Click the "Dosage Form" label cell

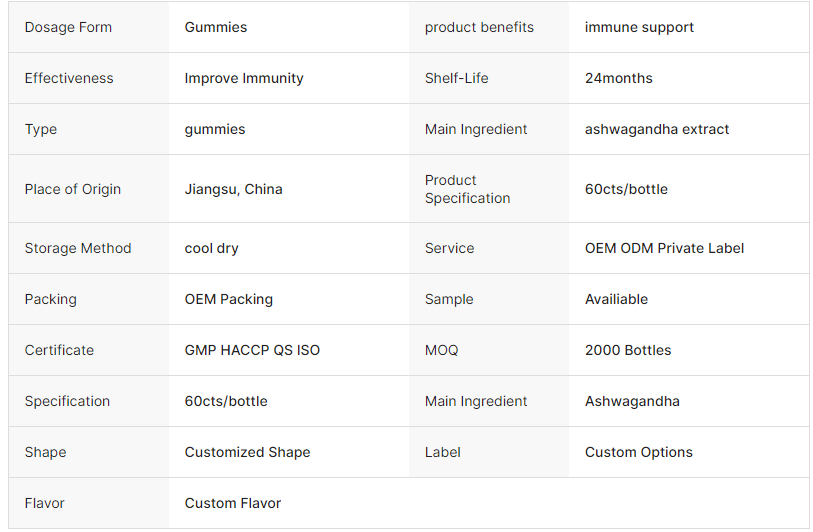tap(68, 27)
